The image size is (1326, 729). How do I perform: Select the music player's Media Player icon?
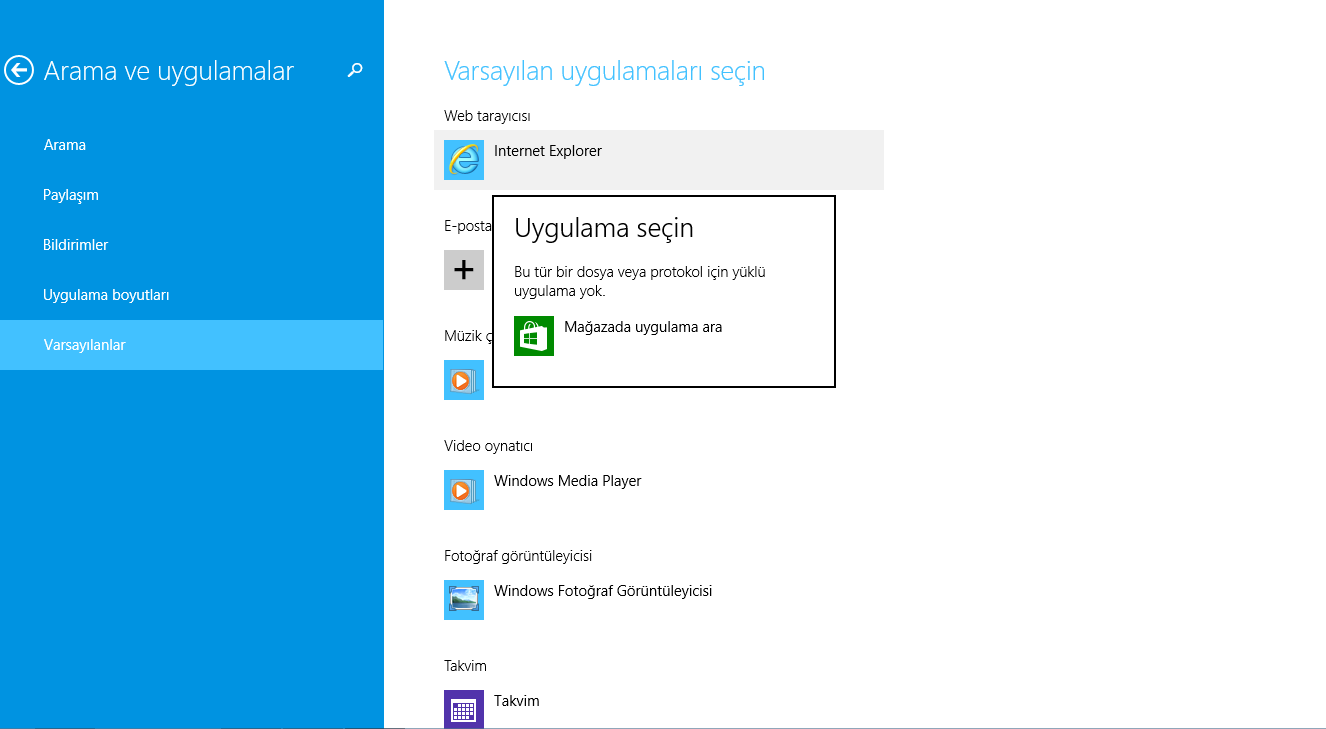pos(464,380)
